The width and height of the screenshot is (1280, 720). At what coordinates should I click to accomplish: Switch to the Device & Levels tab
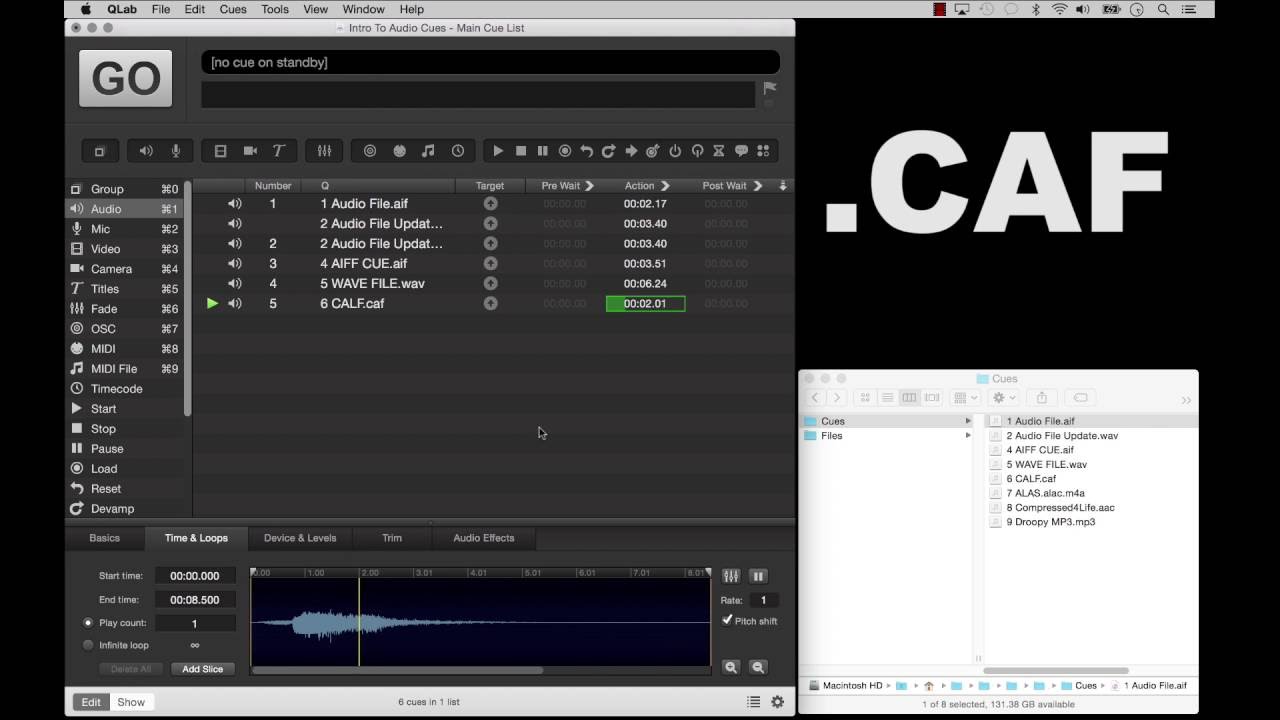click(300, 538)
